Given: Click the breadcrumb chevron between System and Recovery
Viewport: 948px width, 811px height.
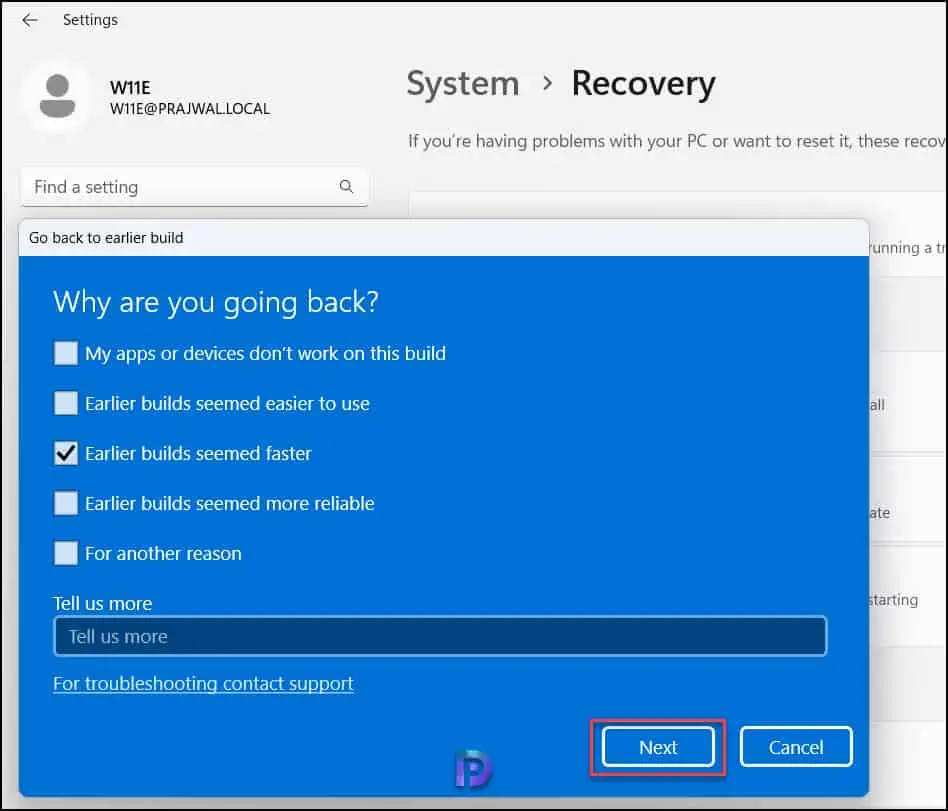Looking at the screenshot, I should click(547, 83).
